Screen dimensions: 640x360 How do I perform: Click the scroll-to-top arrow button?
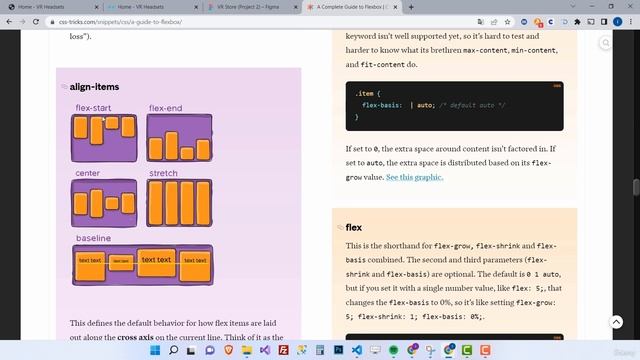pyautogui.click(x=616, y=322)
